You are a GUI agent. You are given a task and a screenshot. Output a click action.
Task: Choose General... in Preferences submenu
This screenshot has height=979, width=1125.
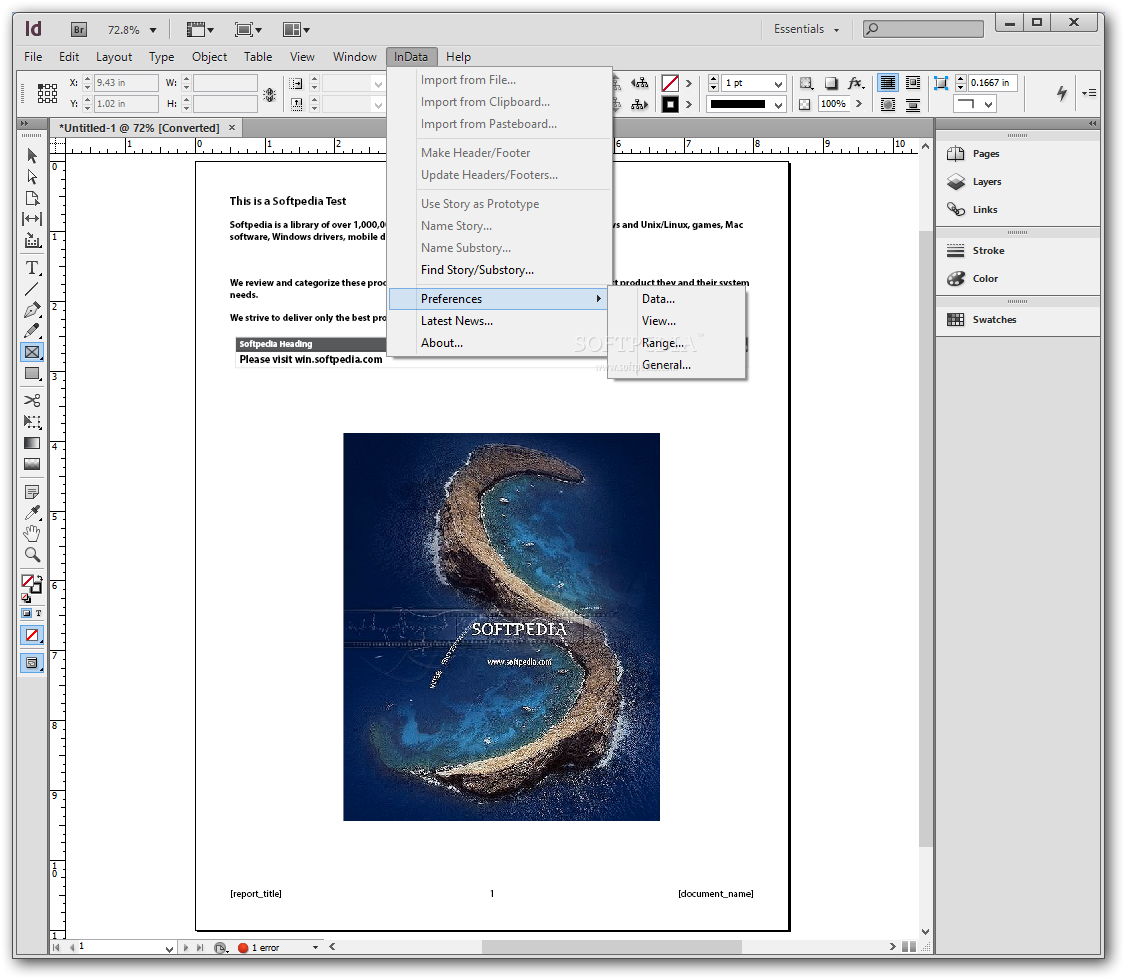676,365
